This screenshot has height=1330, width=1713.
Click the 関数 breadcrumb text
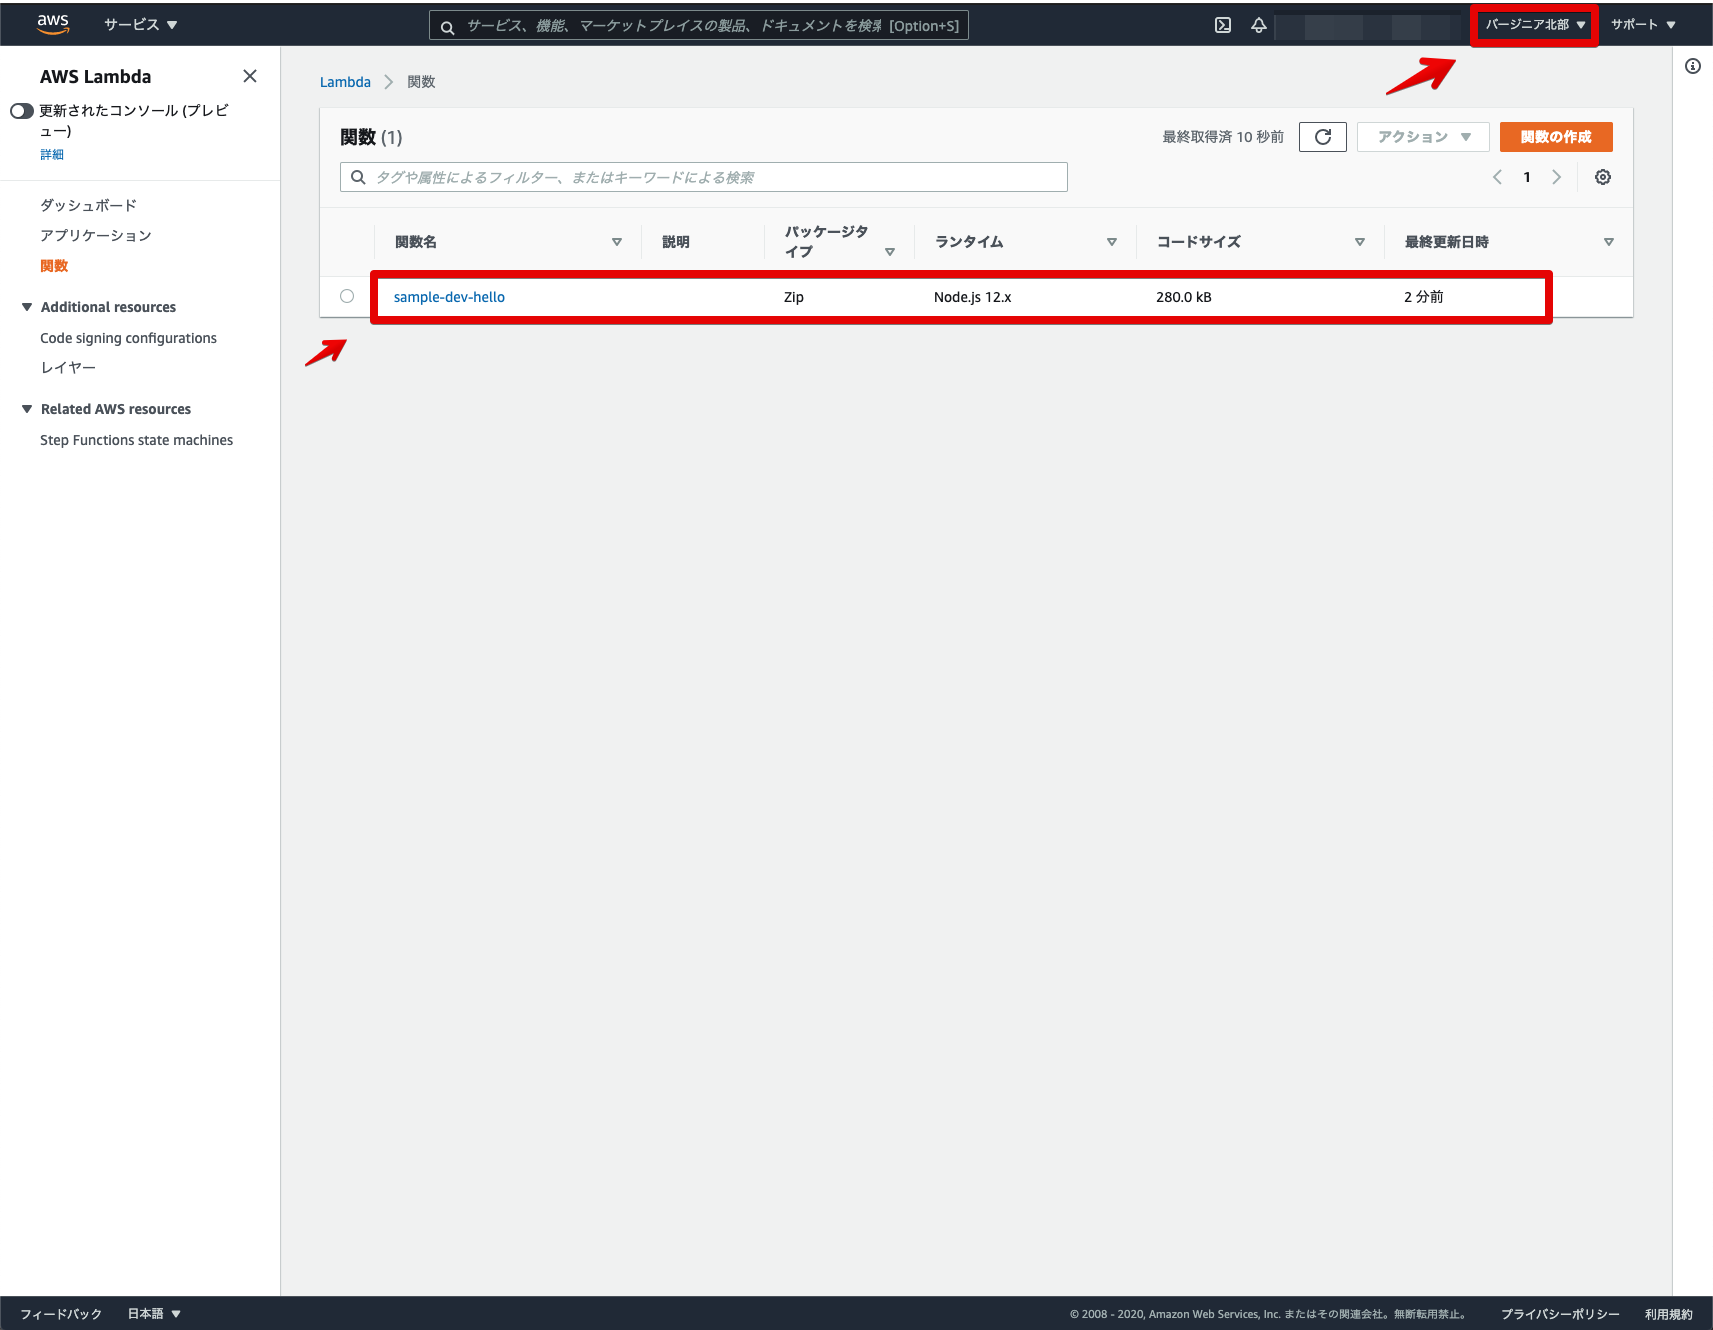(x=421, y=82)
